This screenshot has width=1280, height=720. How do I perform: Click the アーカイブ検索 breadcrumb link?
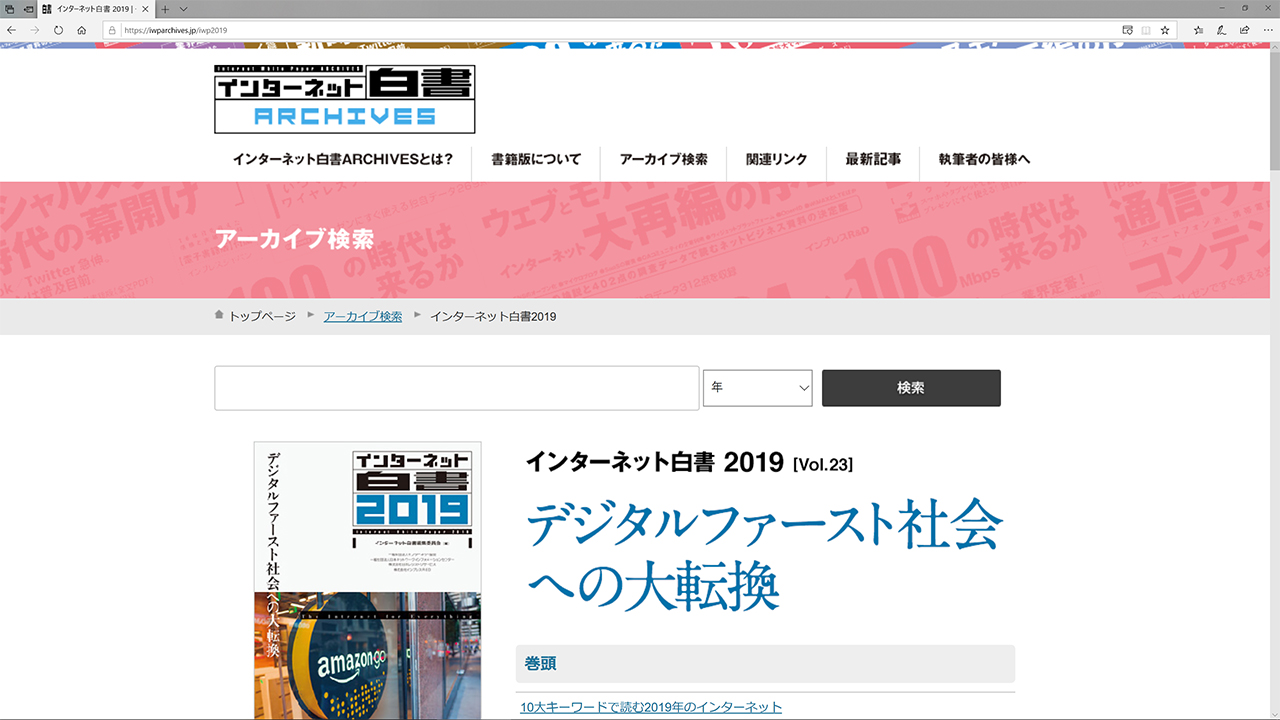pyautogui.click(x=363, y=316)
